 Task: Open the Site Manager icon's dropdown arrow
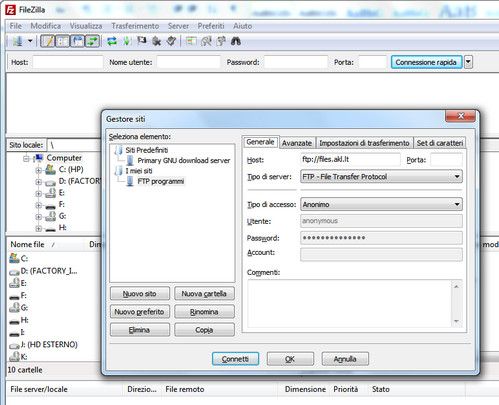pyautogui.click(x=30, y=41)
